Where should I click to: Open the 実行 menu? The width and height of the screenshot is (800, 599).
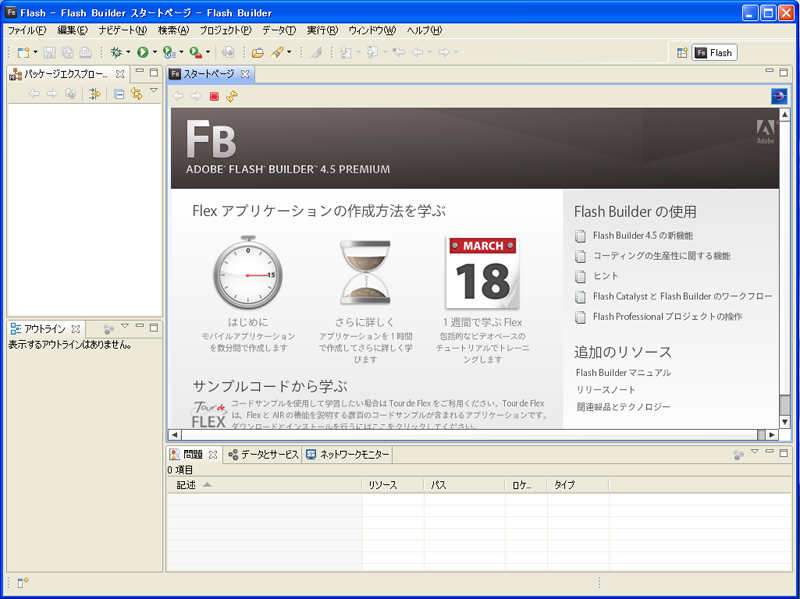322,30
